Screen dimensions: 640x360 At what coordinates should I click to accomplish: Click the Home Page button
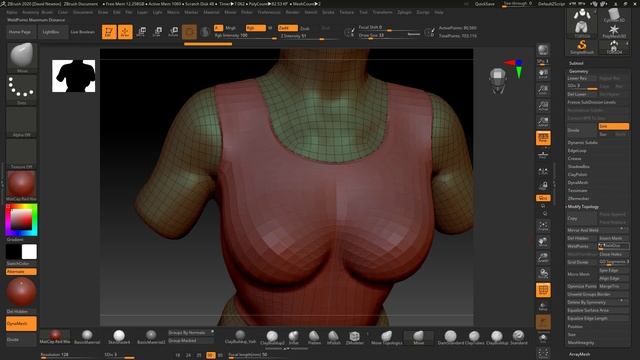(x=20, y=32)
